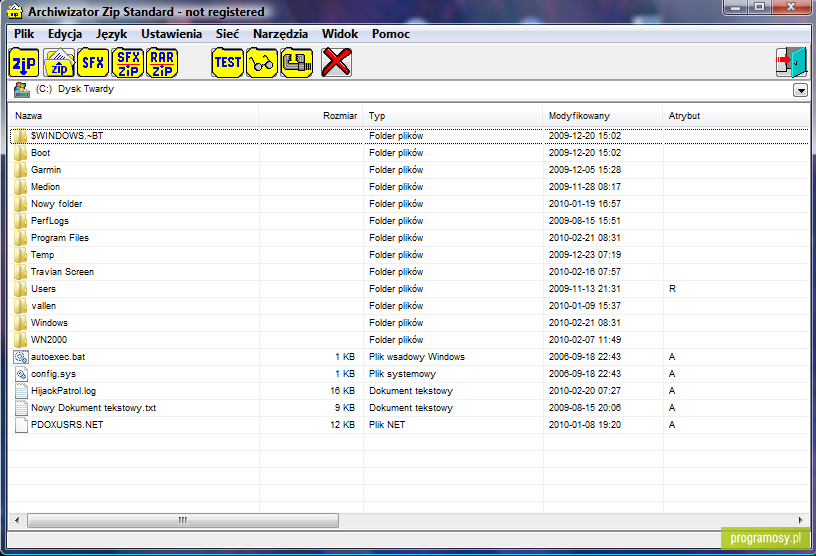Click the Plik wsadowy Windows type cell
Image resolution: width=816 pixels, height=556 pixels.
417,357
